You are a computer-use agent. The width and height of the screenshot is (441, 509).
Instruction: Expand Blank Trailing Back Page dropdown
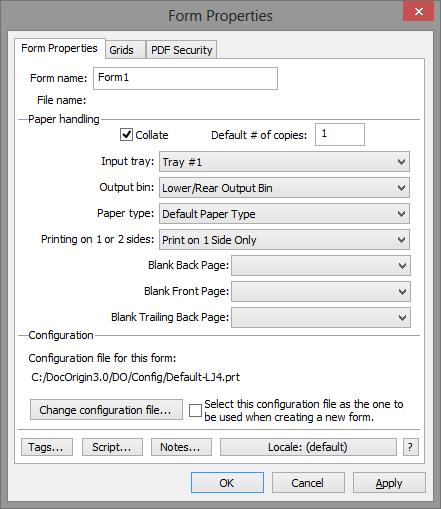pyautogui.click(x=321, y=318)
